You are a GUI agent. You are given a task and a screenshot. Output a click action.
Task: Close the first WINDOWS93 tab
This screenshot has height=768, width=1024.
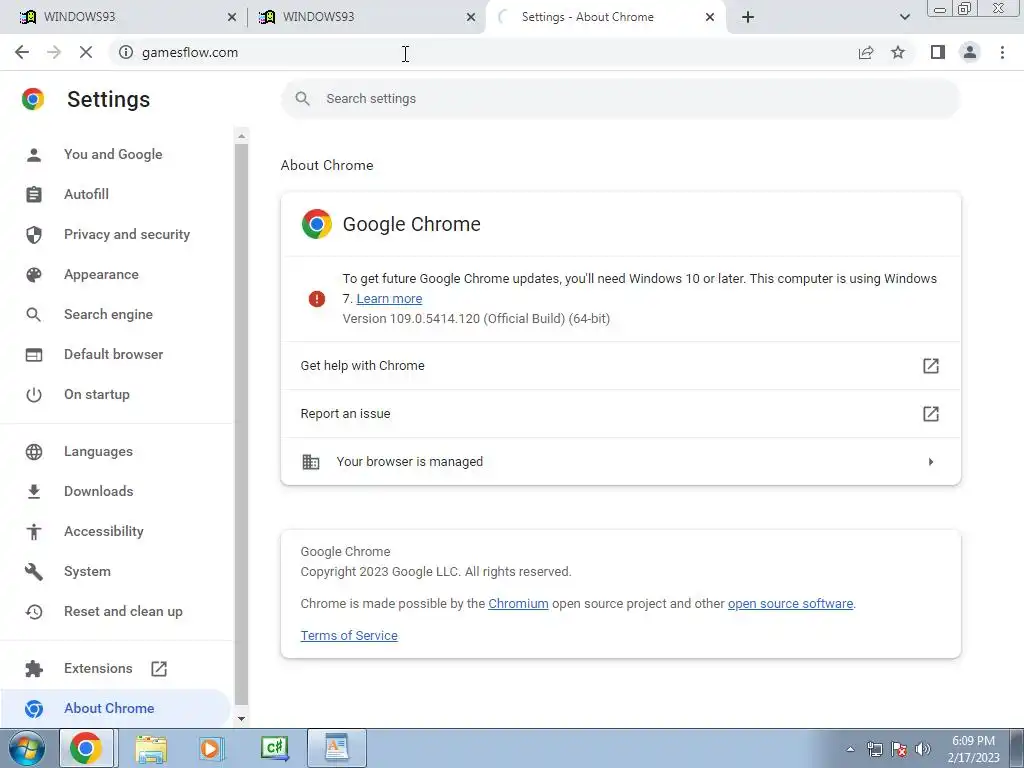pyautogui.click(x=231, y=17)
